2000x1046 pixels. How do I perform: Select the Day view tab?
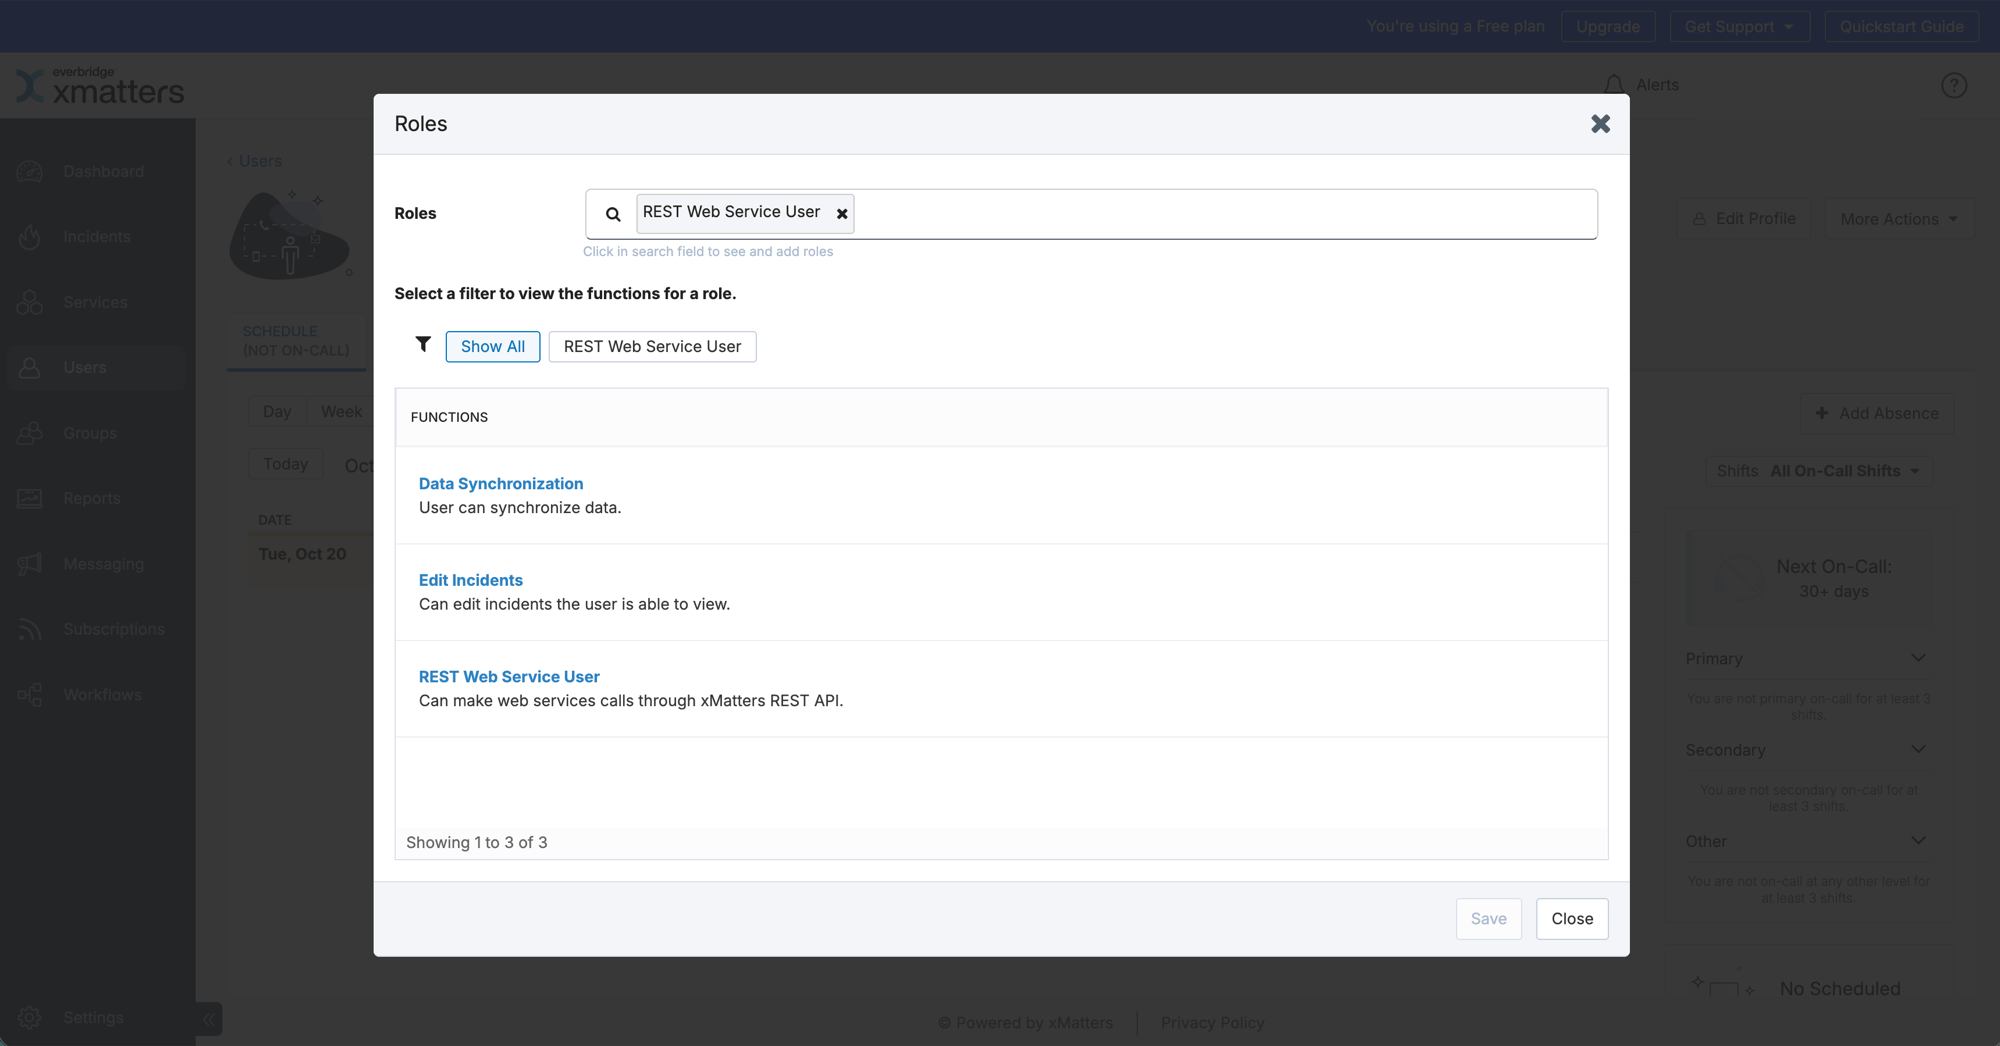point(277,412)
